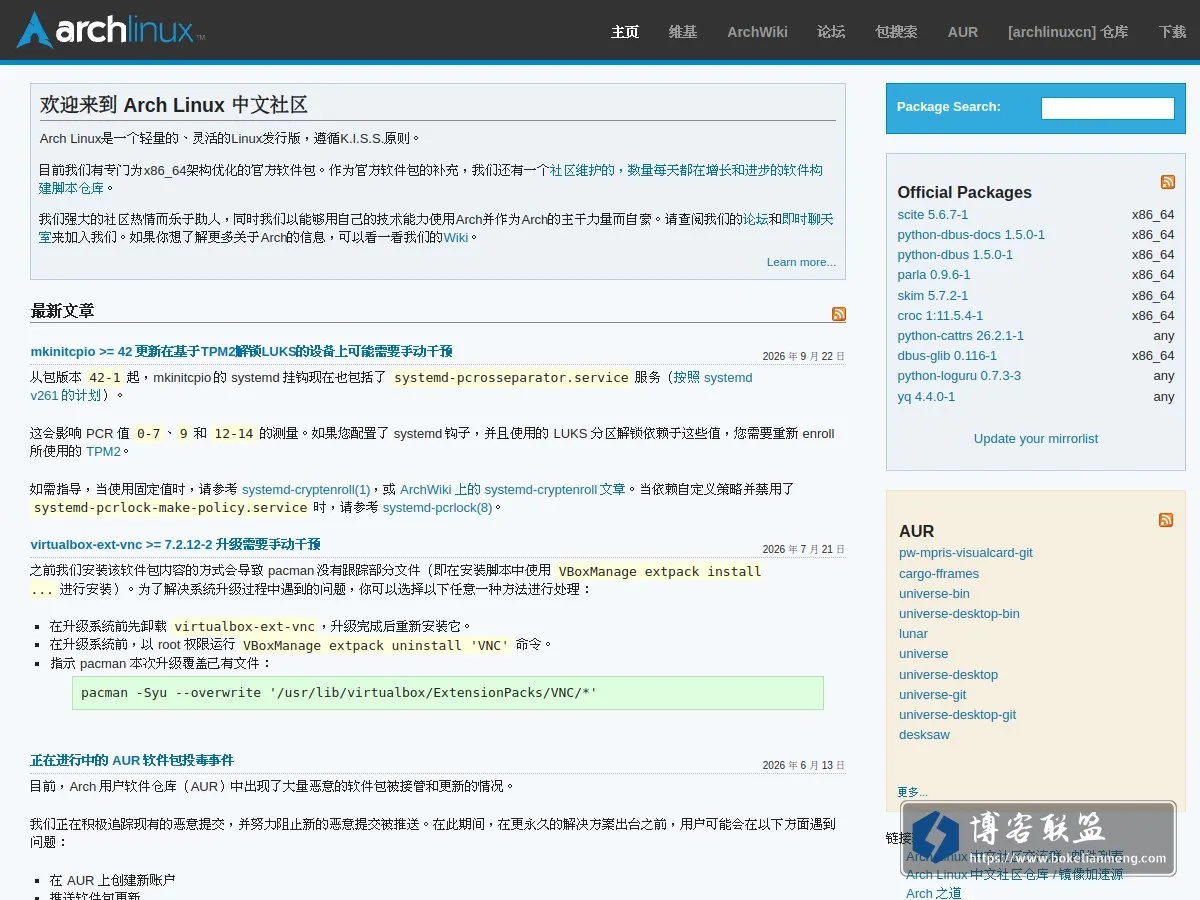The width and height of the screenshot is (1200, 900).
Task: Open AUR package universe-desktop
Action: pyautogui.click(x=948, y=675)
